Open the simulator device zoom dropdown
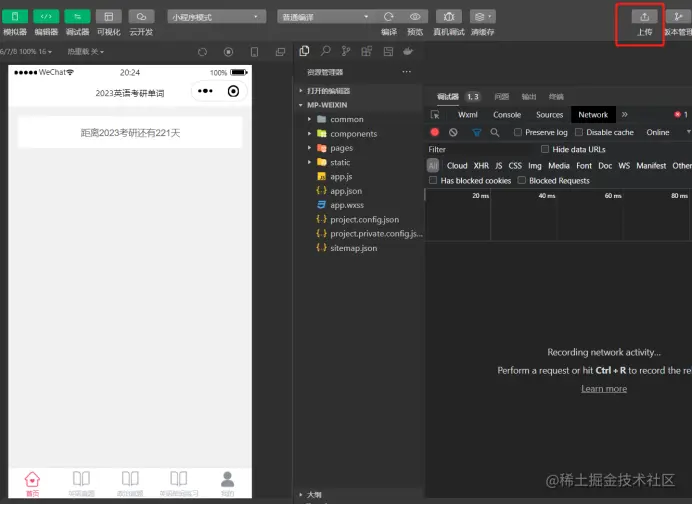 (x=26, y=52)
